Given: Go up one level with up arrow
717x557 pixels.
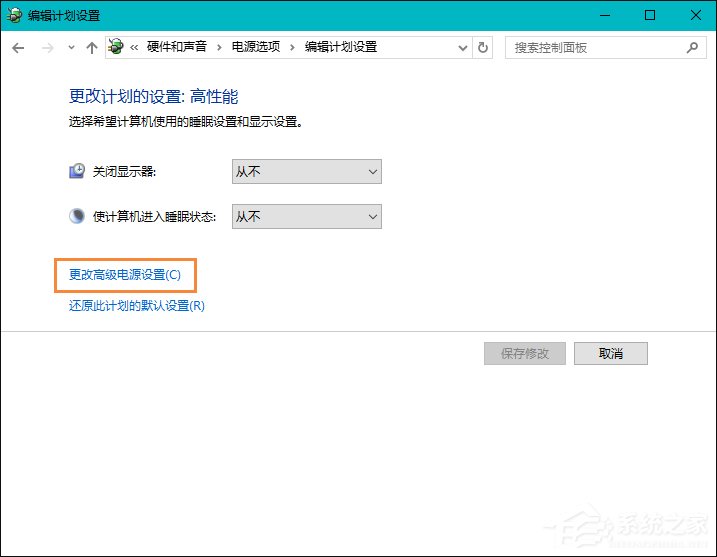Looking at the screenshot, I should [x=92, y=48].
